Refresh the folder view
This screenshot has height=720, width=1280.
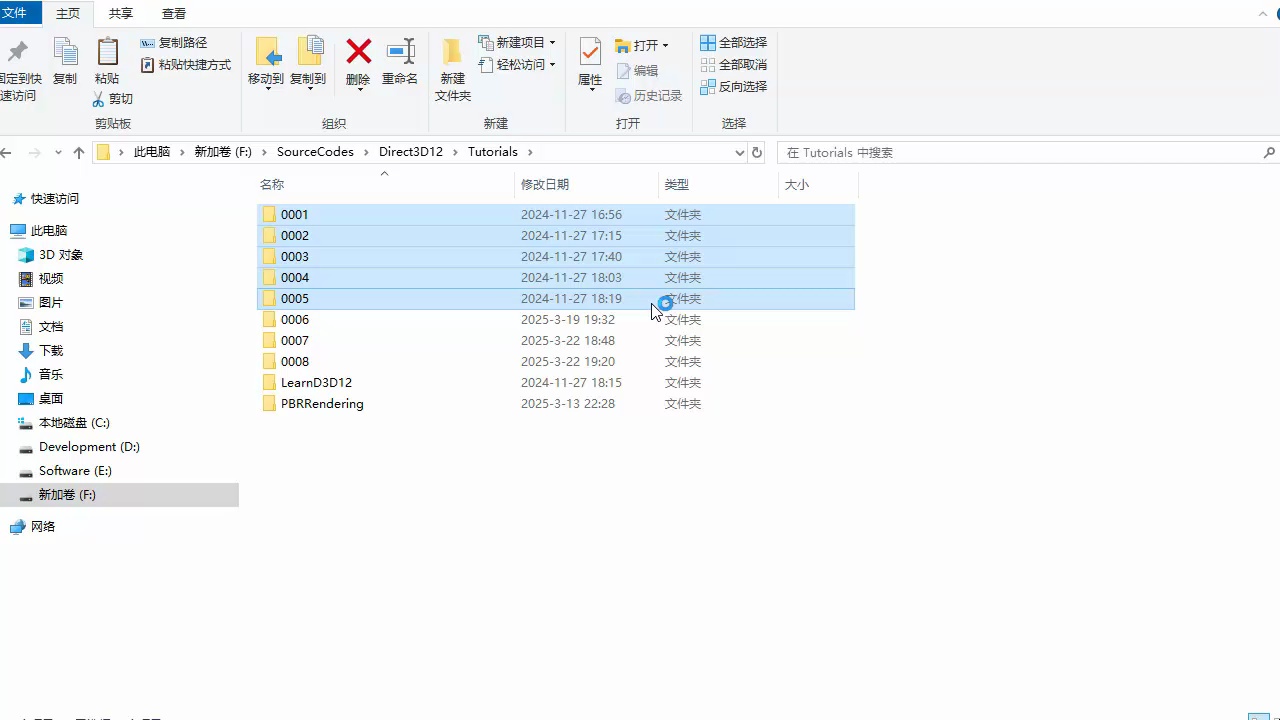[x=757, y=152]
